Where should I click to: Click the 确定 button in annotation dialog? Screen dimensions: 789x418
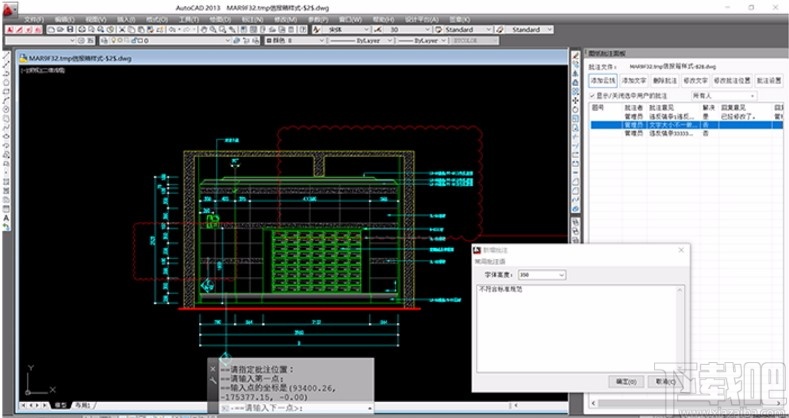point(626,381)
